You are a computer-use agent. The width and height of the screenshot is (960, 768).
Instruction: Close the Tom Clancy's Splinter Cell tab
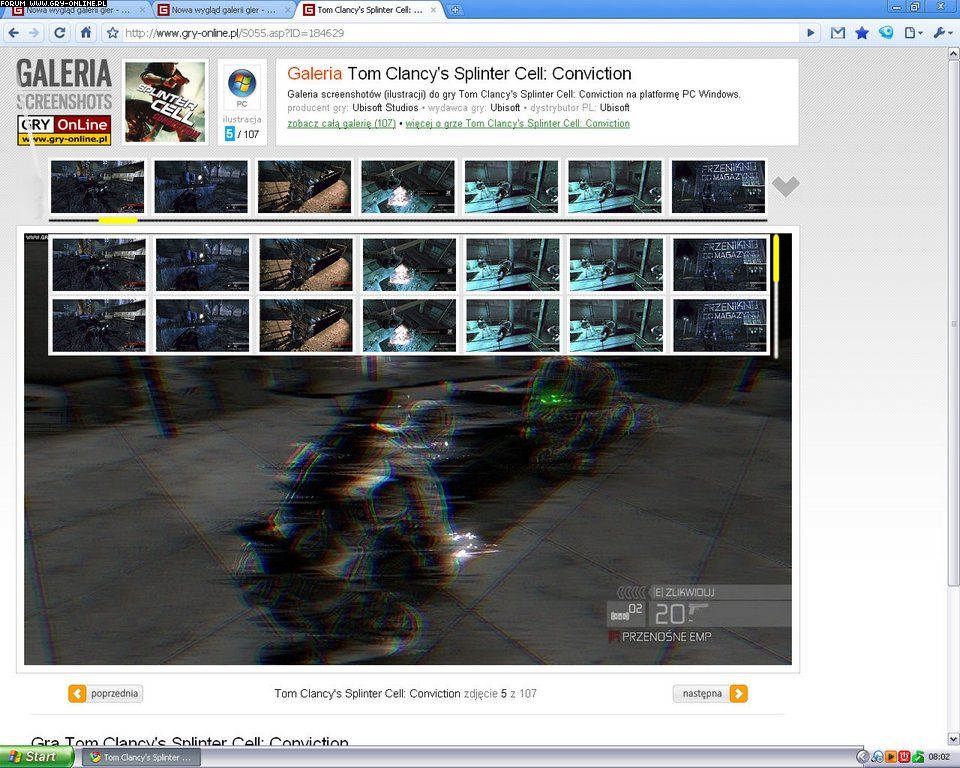433,10
